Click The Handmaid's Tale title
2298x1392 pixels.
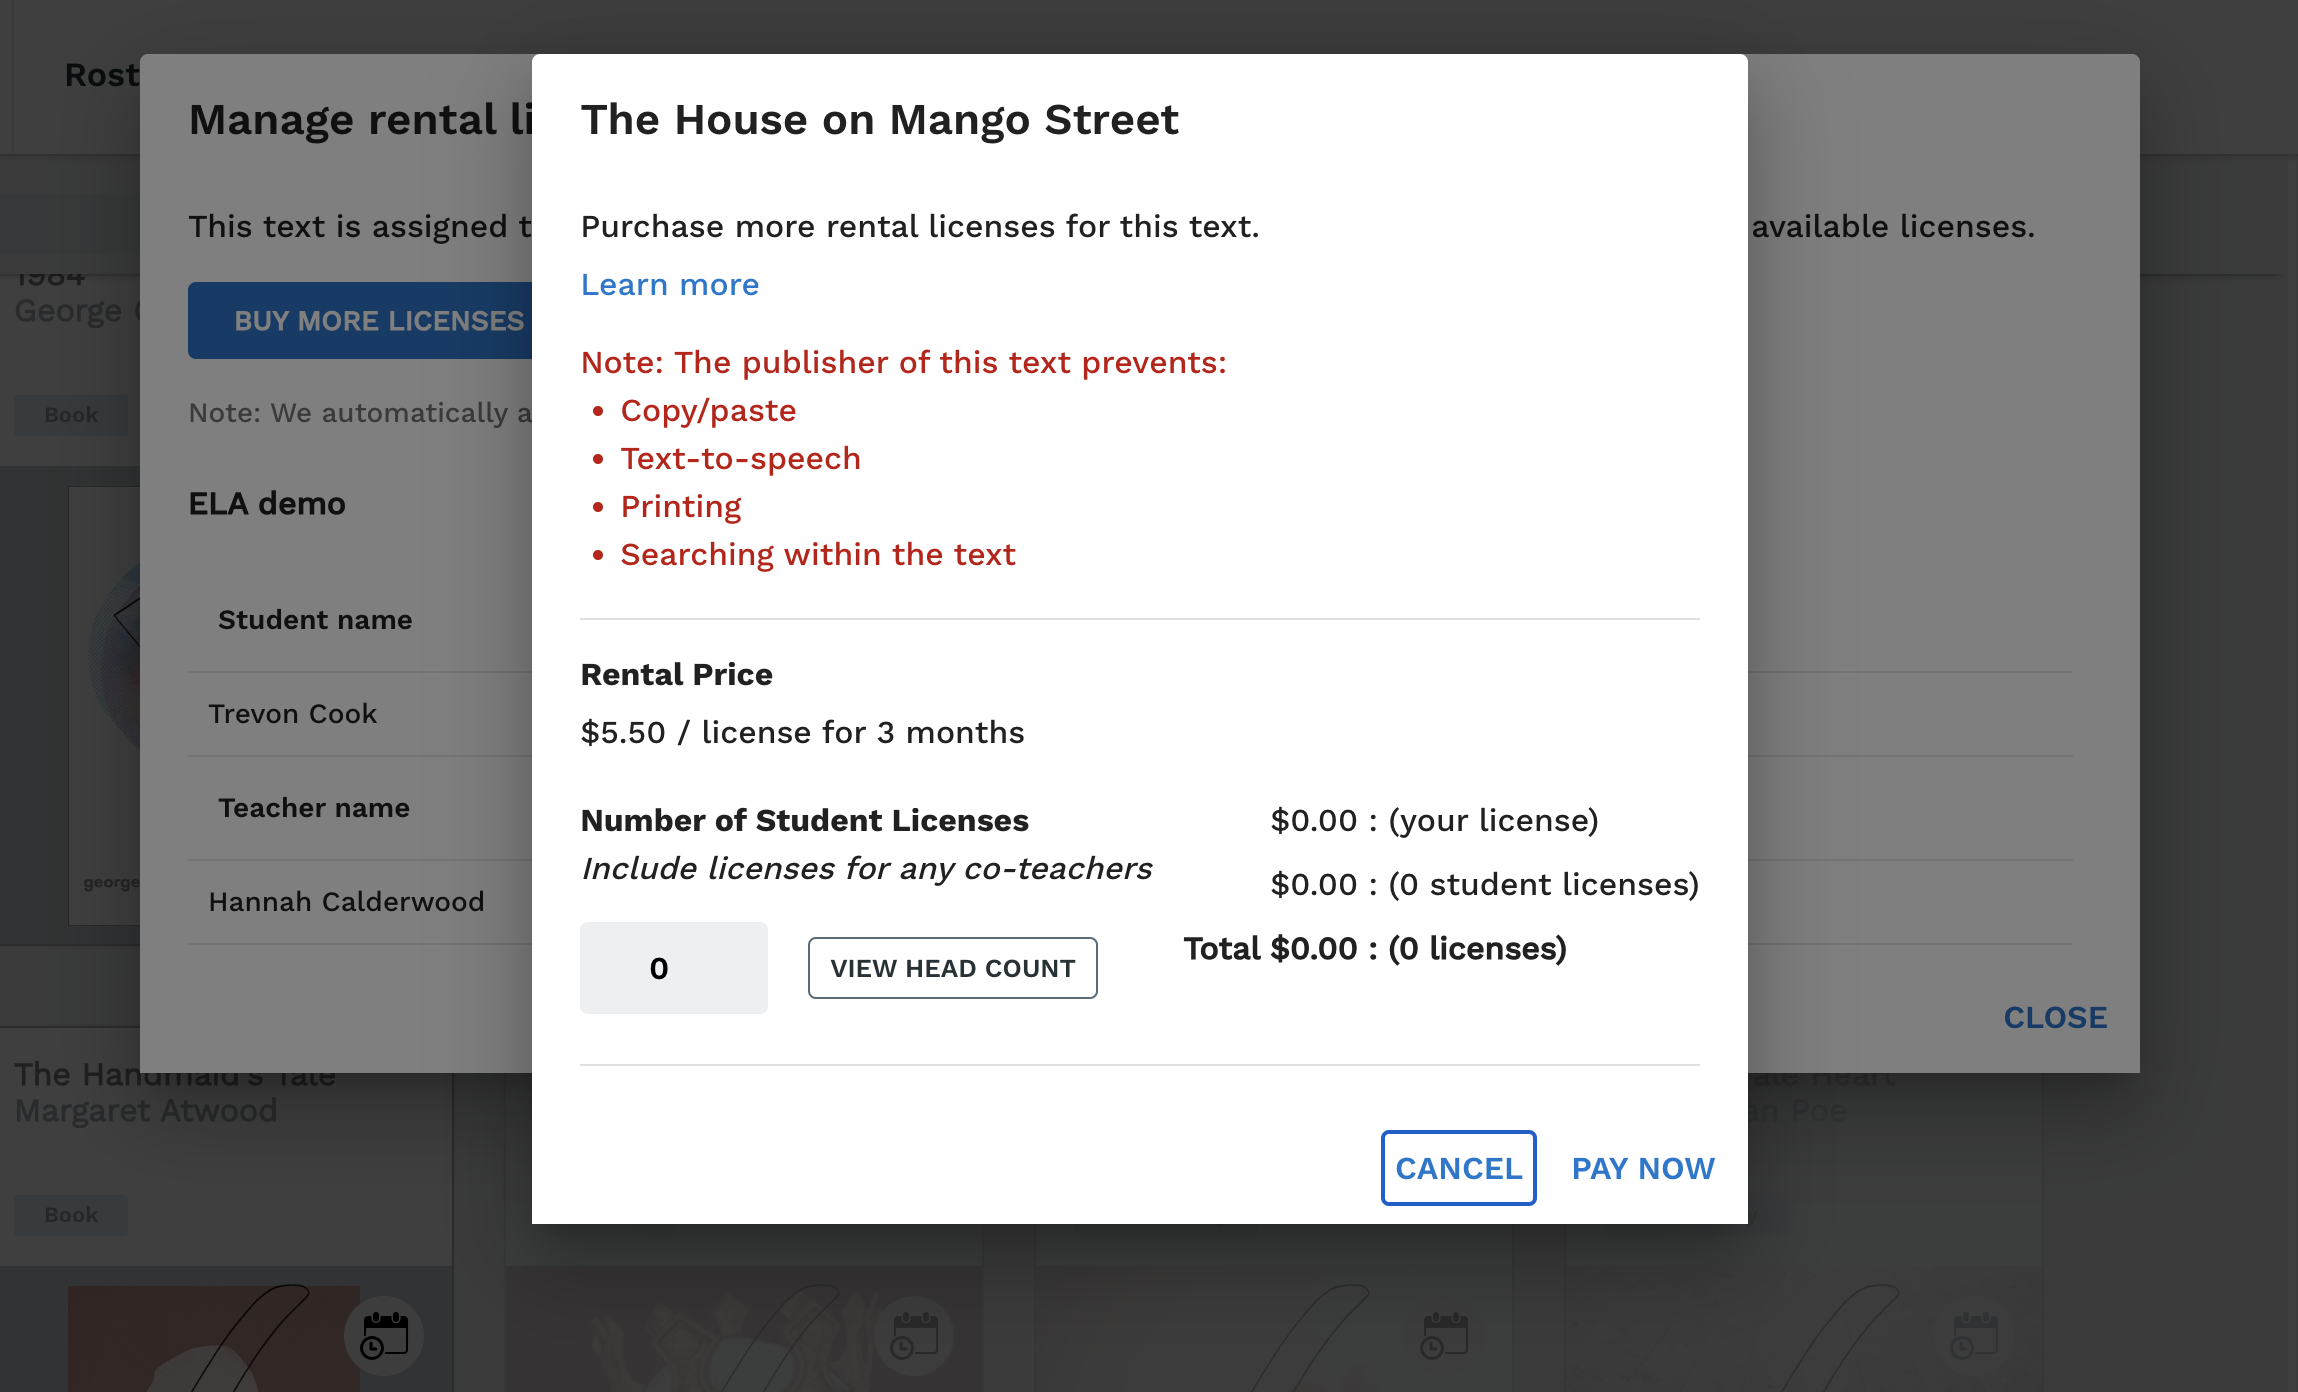[x=175, y=1075]
